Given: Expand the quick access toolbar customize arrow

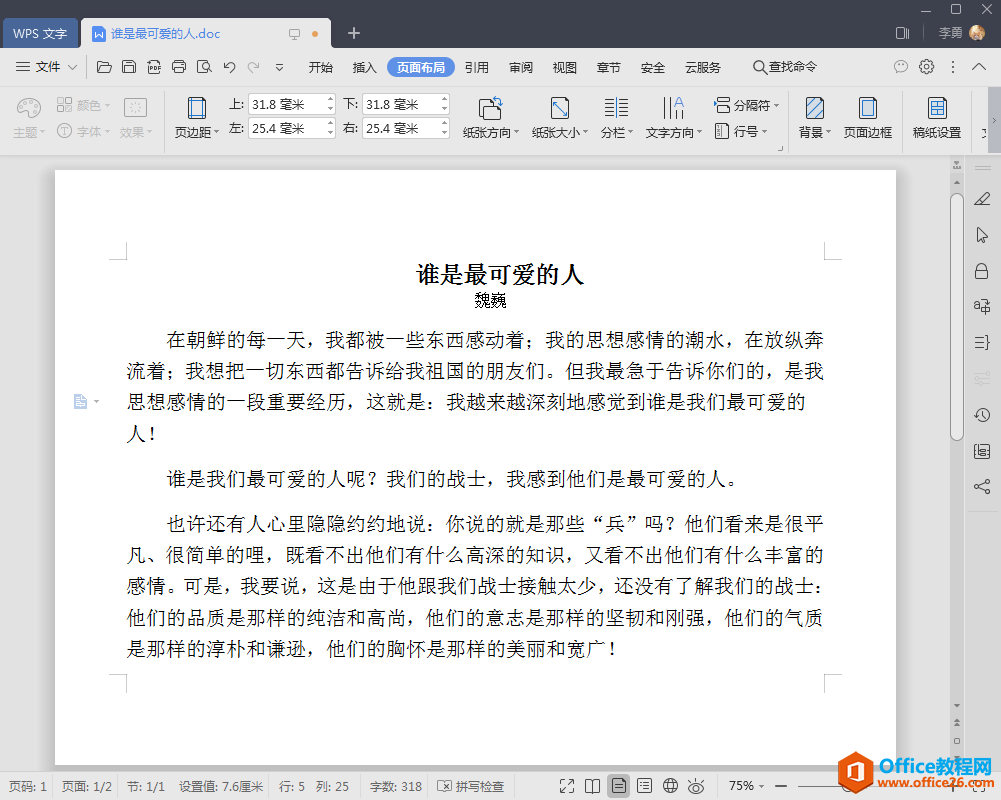Looking at the screenshot, I should (x=279, y=67).
